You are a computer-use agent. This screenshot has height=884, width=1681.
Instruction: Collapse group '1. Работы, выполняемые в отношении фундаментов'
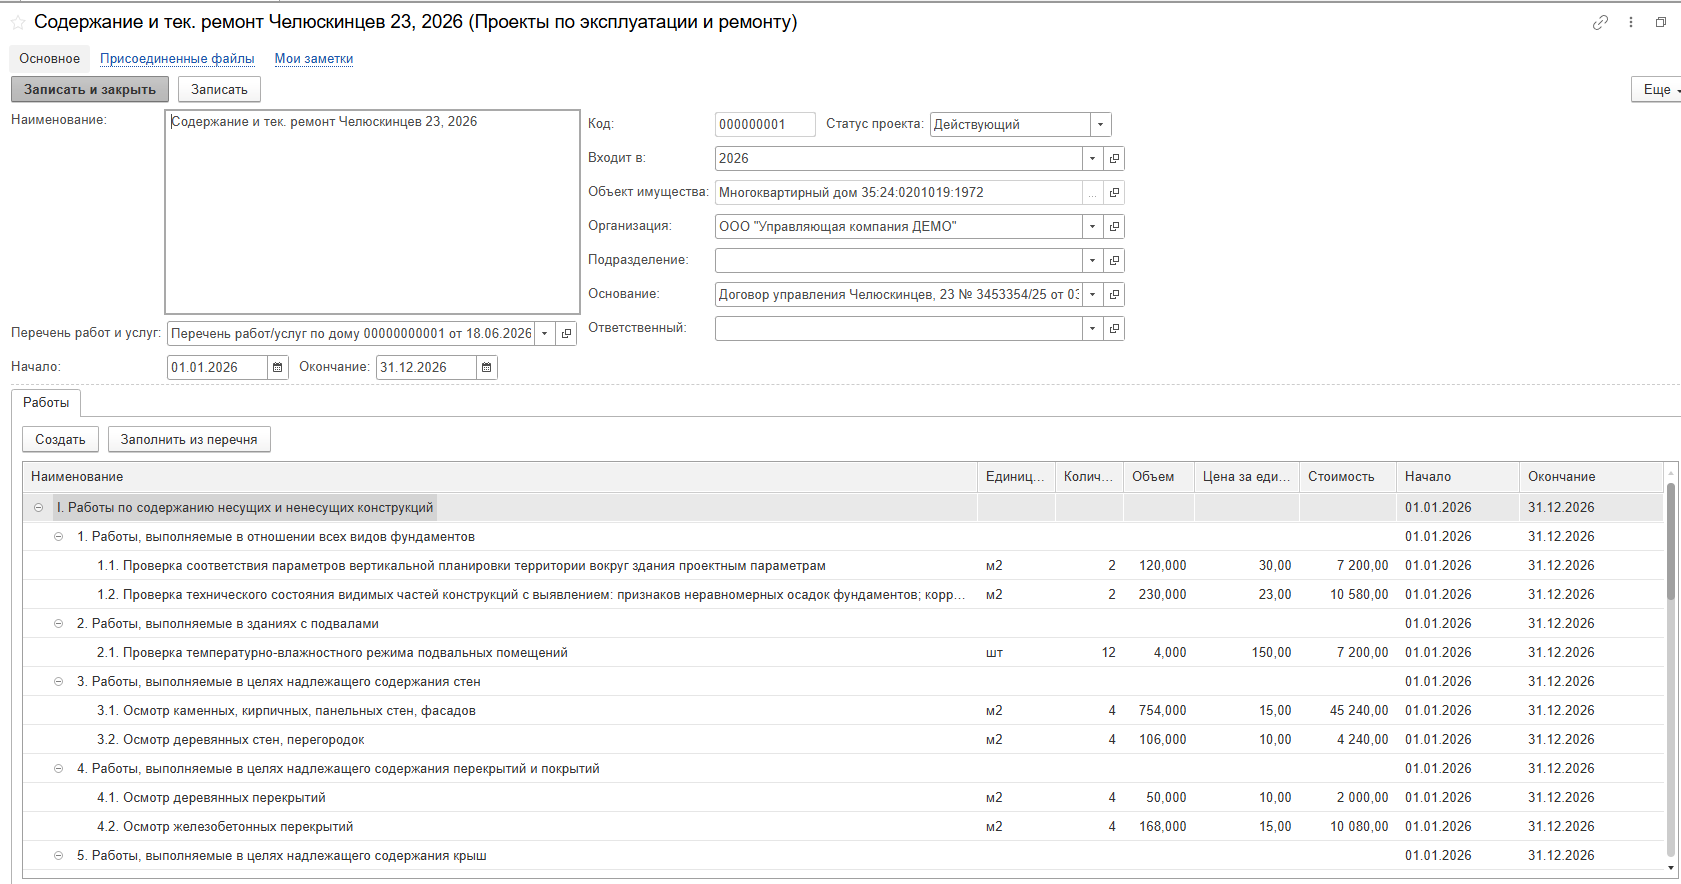point(58,537)
